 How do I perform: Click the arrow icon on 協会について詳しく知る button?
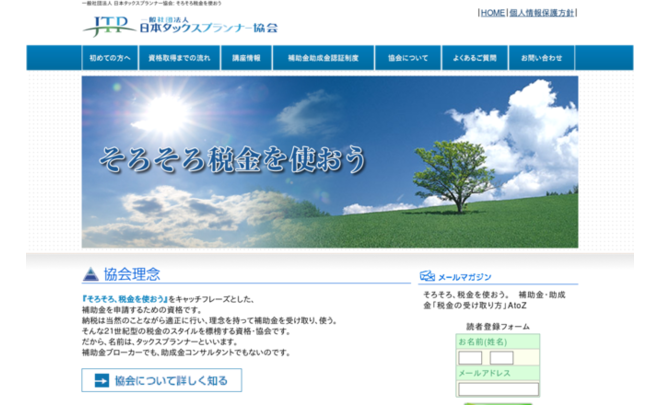(x=100, y=380)
